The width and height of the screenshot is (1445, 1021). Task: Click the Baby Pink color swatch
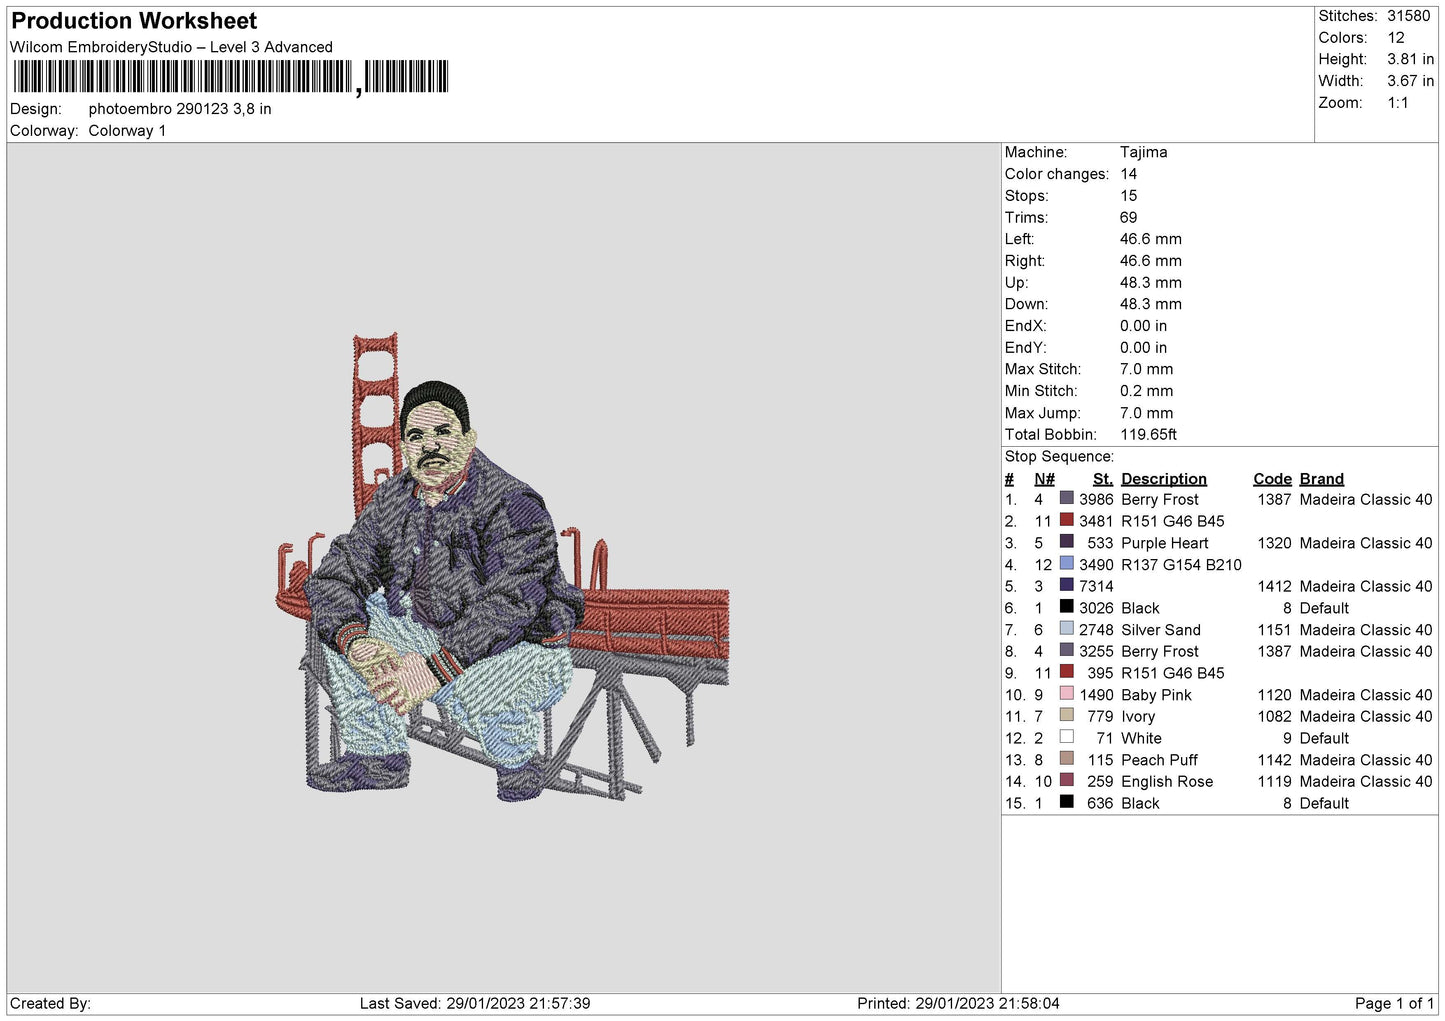click(x=1066, y=693)
